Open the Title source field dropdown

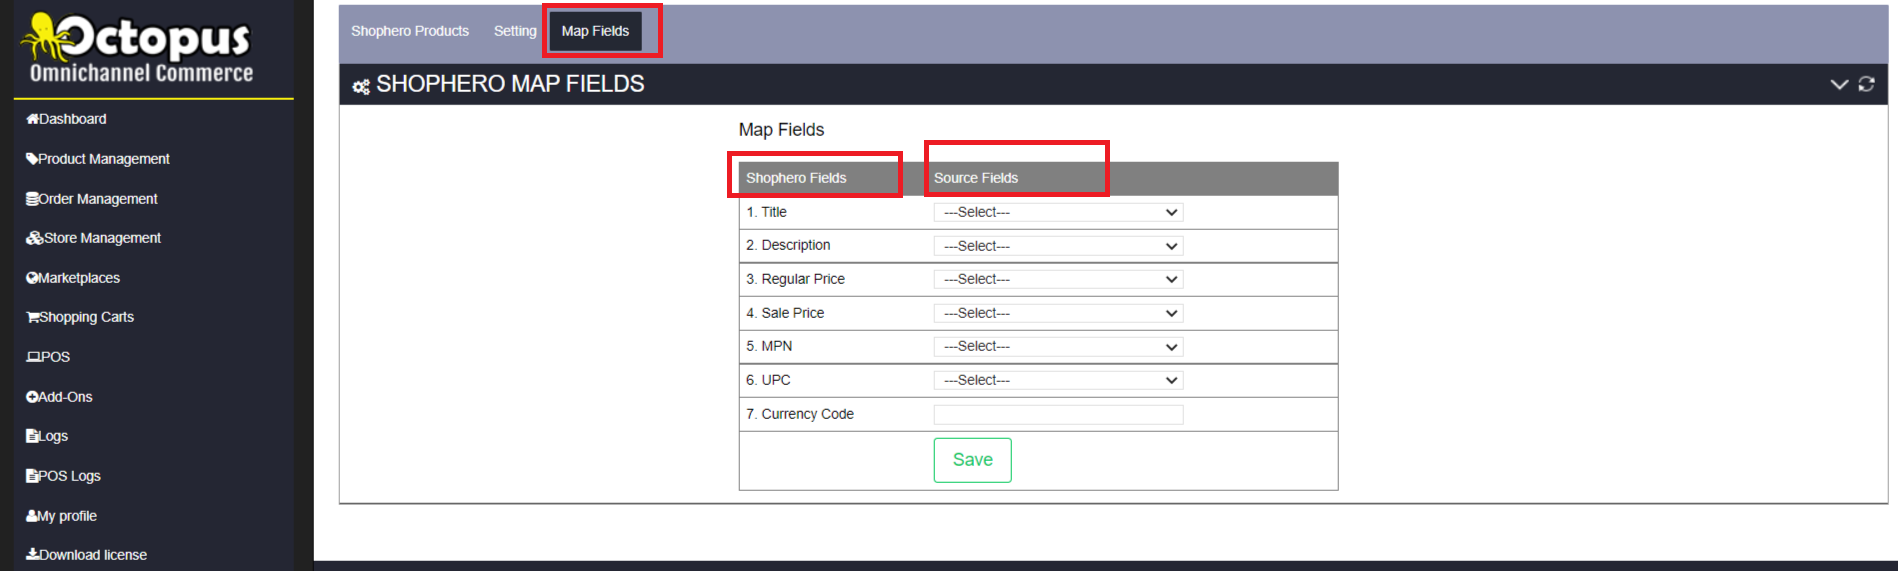coord(1058,212)
